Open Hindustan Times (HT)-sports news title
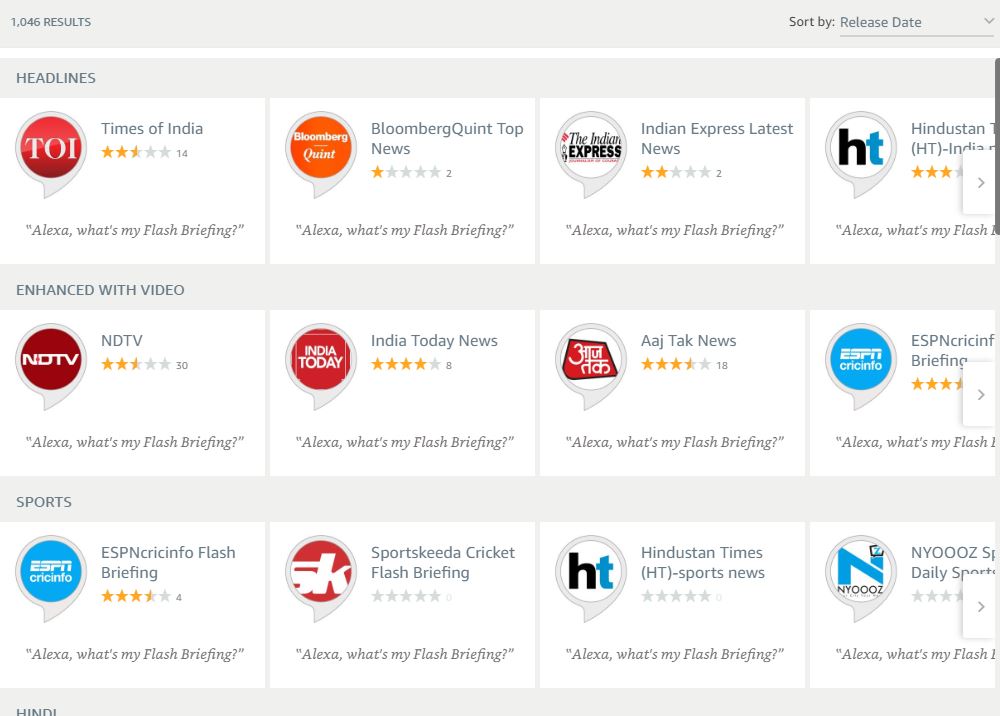This screenshot has height=716, width=1000. coord(703,562)
